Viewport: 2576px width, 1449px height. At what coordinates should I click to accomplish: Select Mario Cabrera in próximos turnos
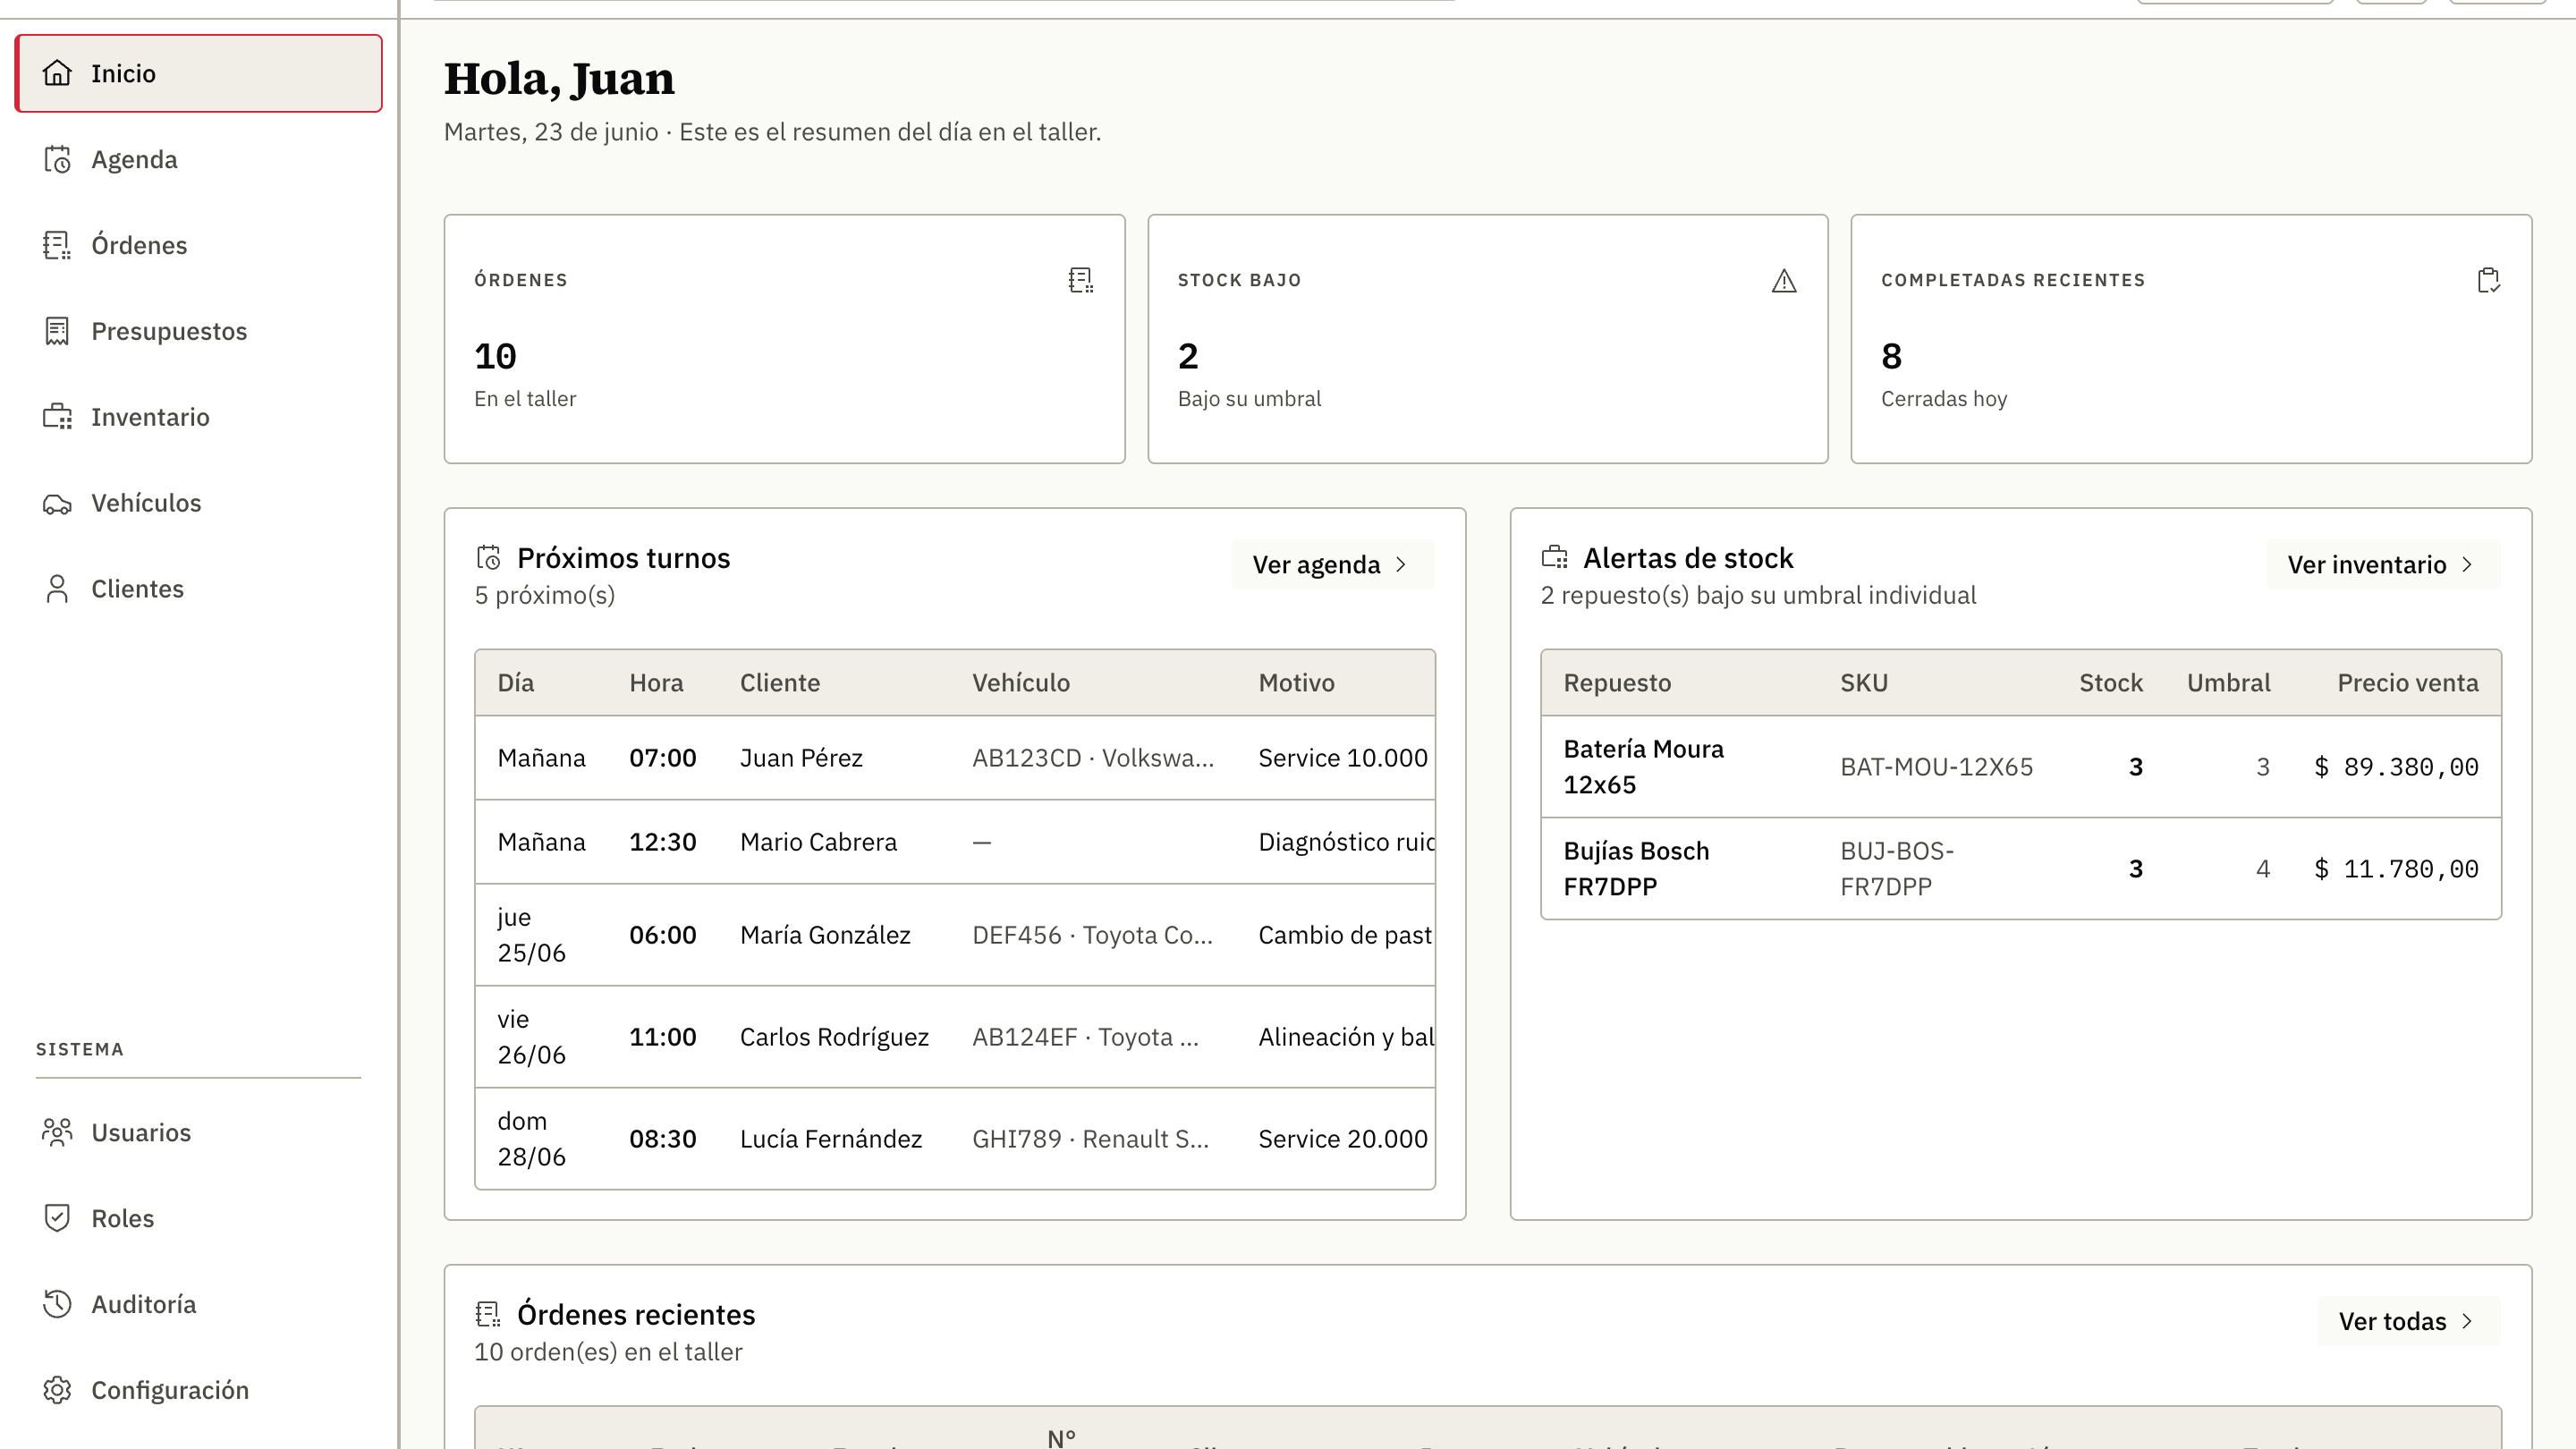[x=955, y=842]
